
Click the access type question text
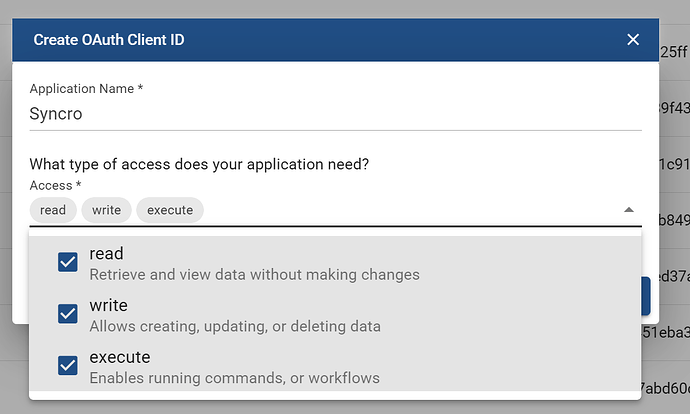199,164
